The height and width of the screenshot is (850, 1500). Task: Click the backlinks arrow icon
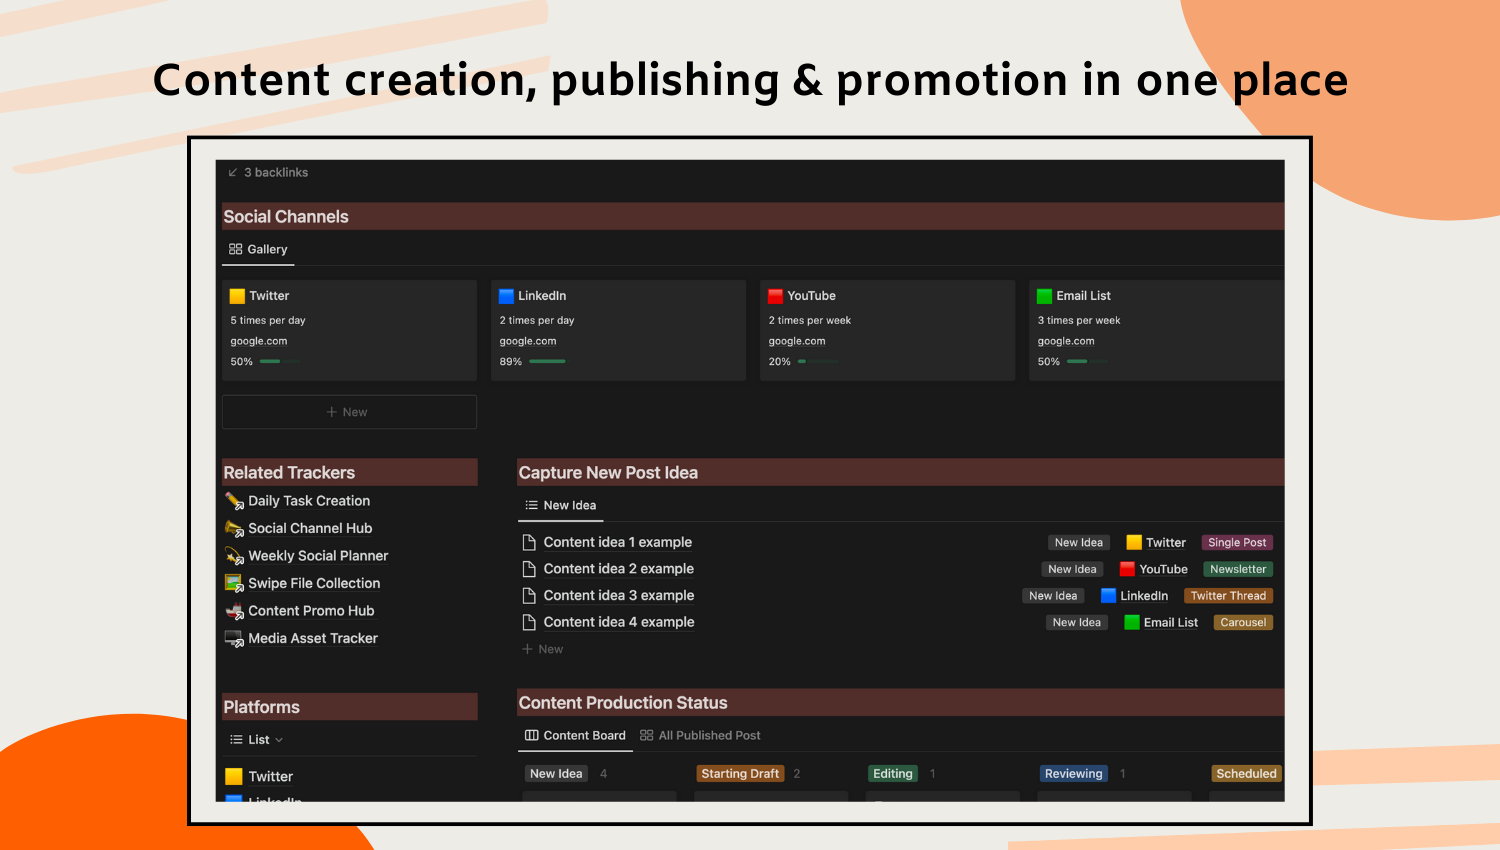pos(233,173)
